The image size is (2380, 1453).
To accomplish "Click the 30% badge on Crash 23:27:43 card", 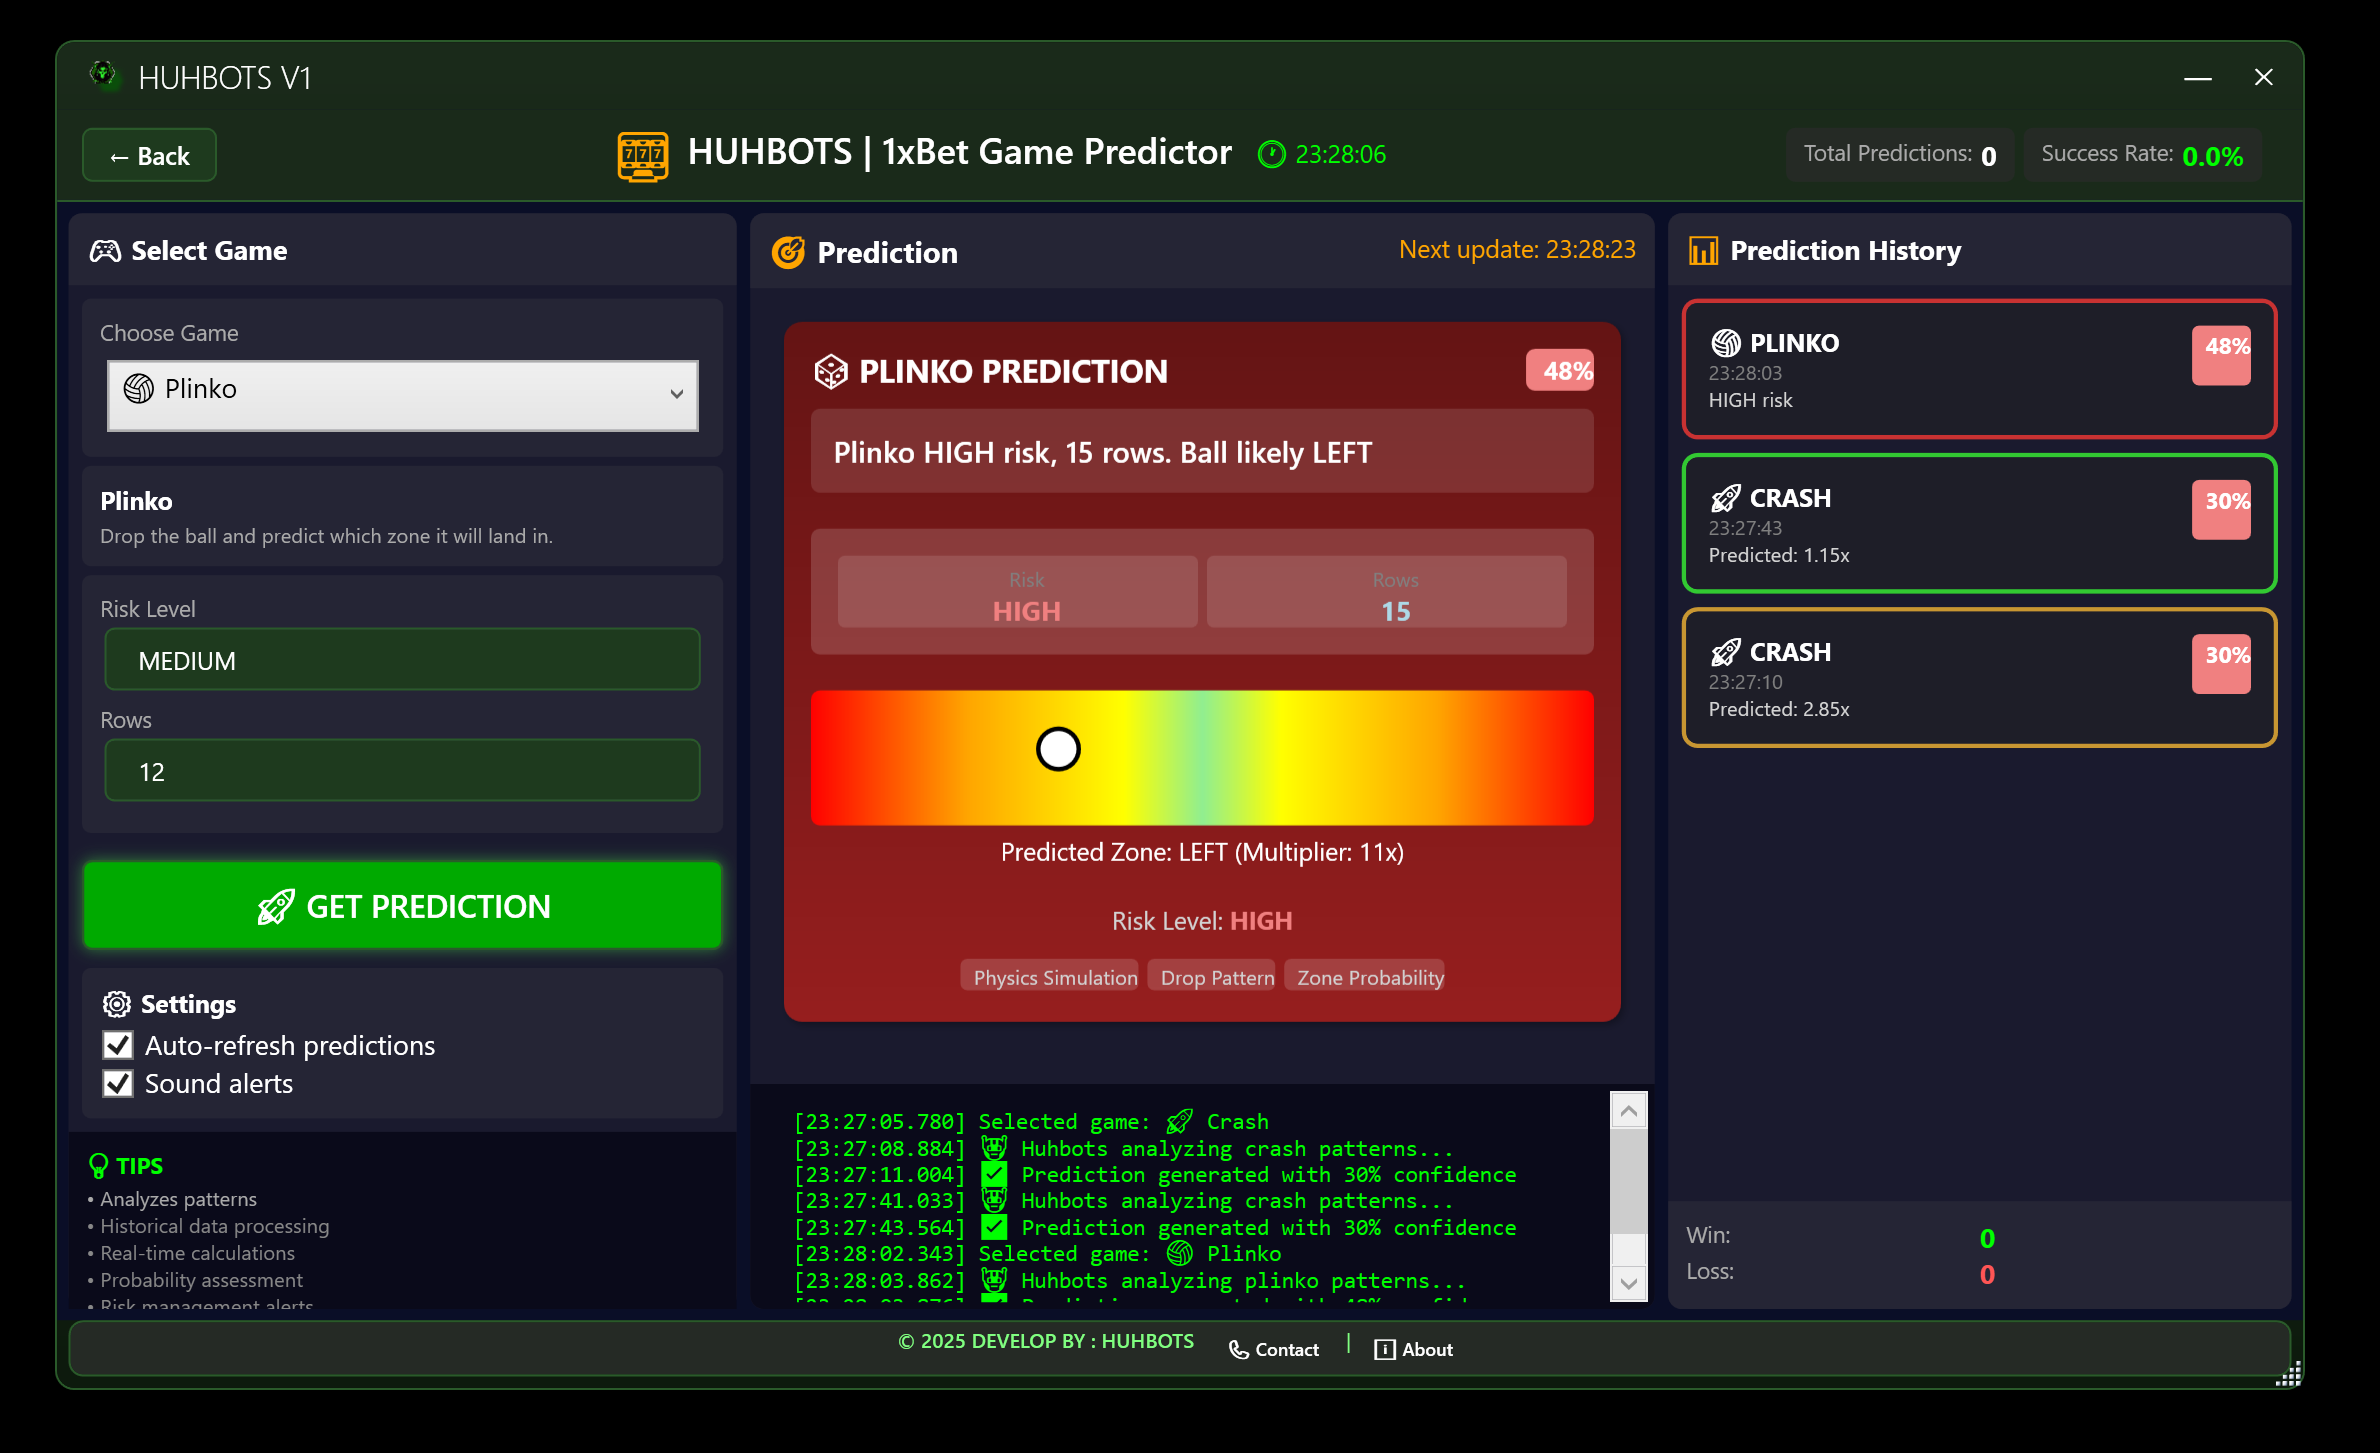I will pyautogui.click(x=2221, y=510).
